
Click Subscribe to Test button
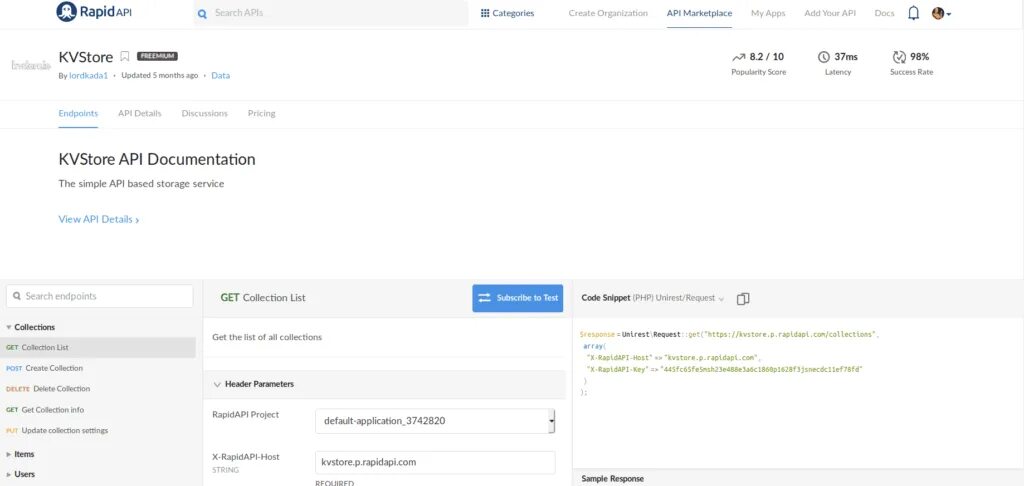pyautogui.click(x=518, y=298)
